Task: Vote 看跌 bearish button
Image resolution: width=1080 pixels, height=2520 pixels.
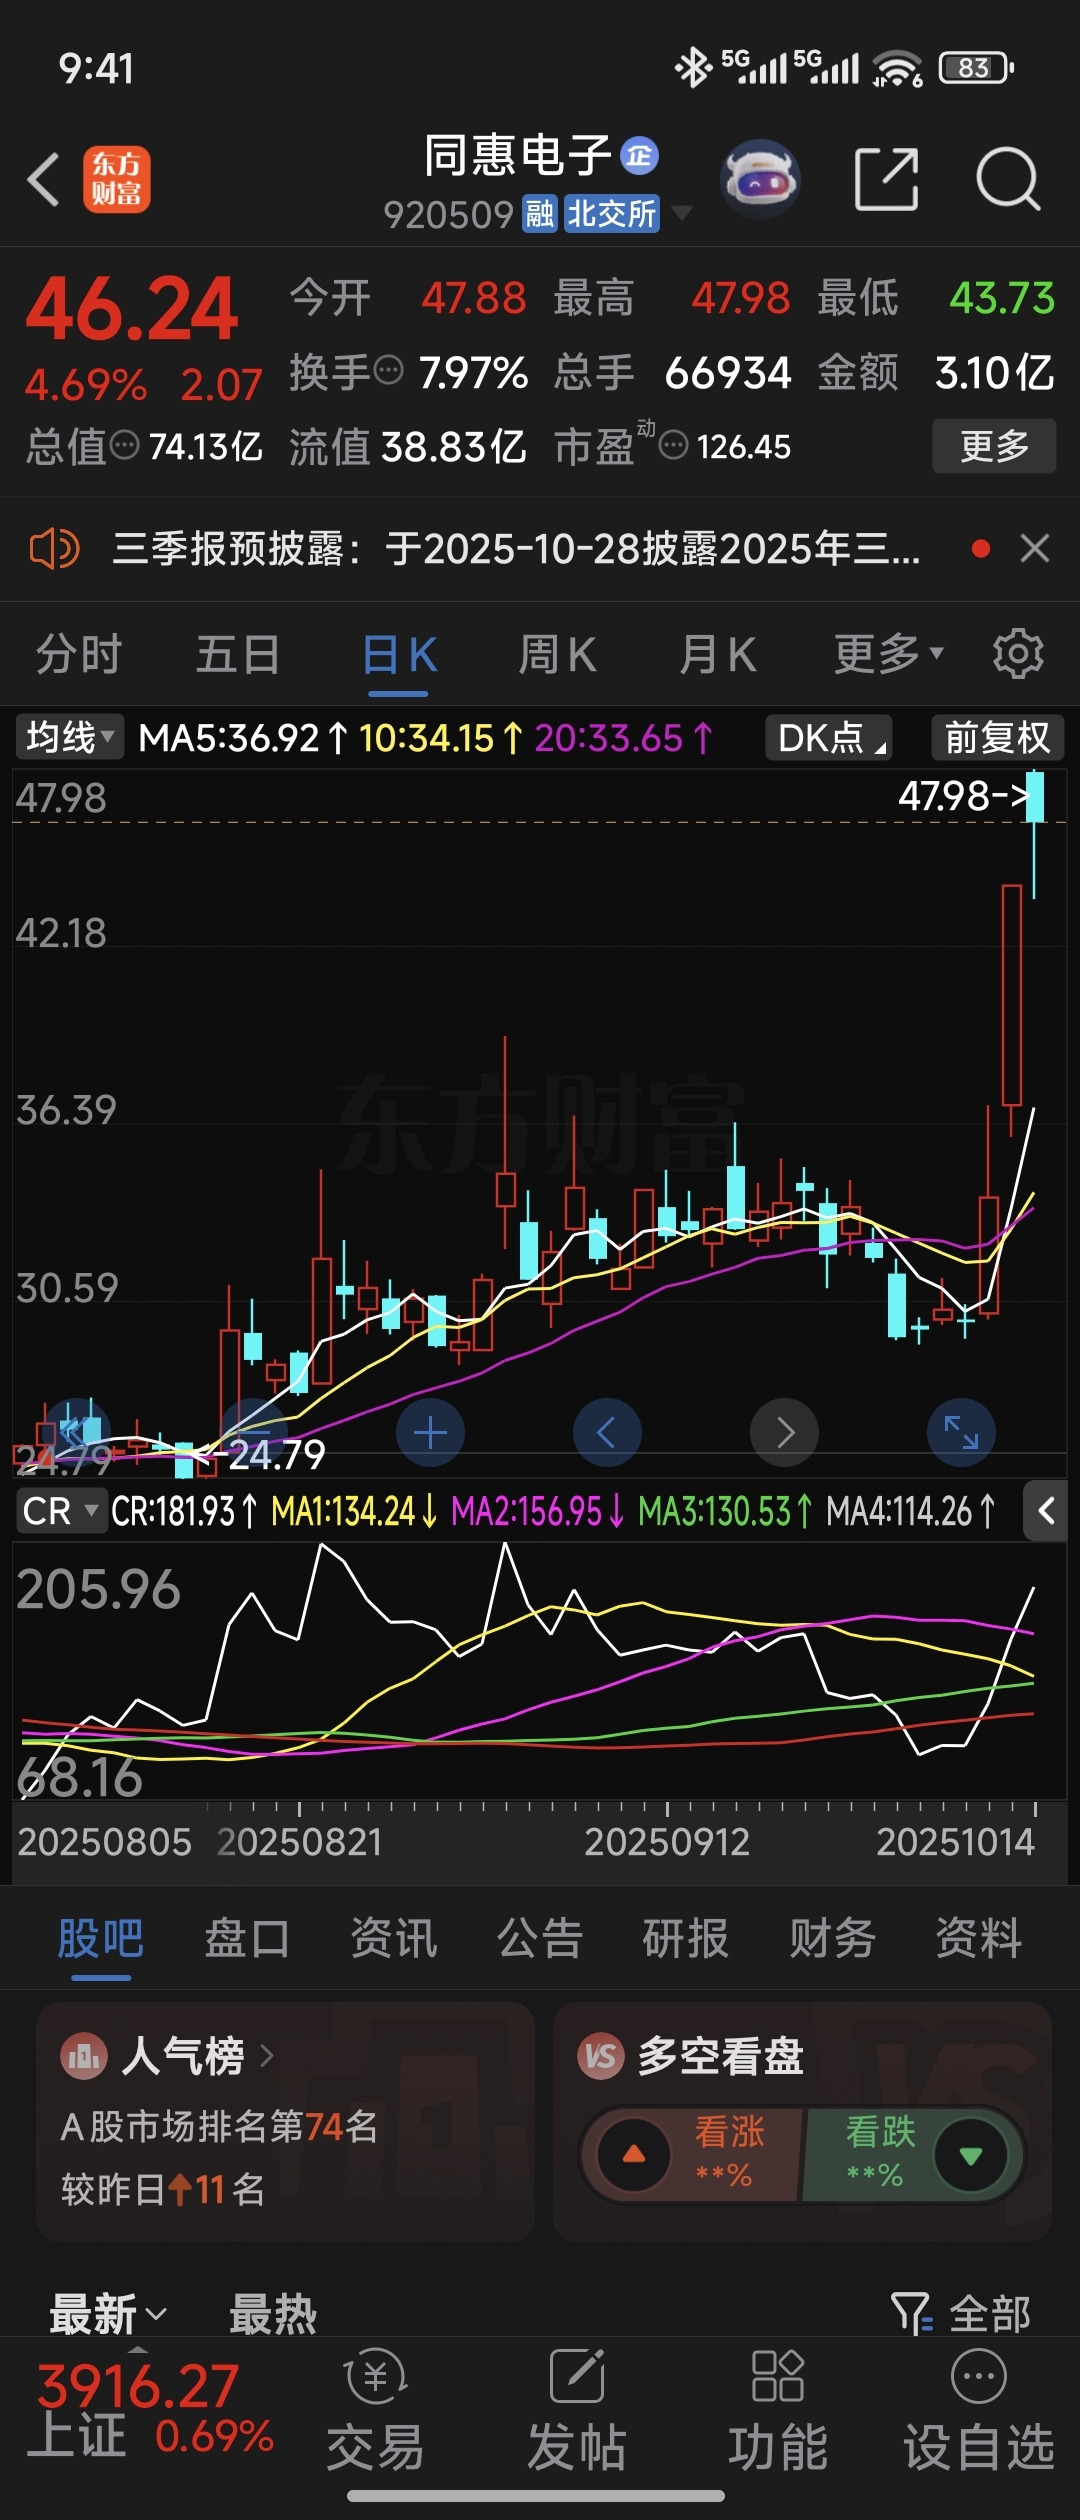Action: tap(912, 2155)
